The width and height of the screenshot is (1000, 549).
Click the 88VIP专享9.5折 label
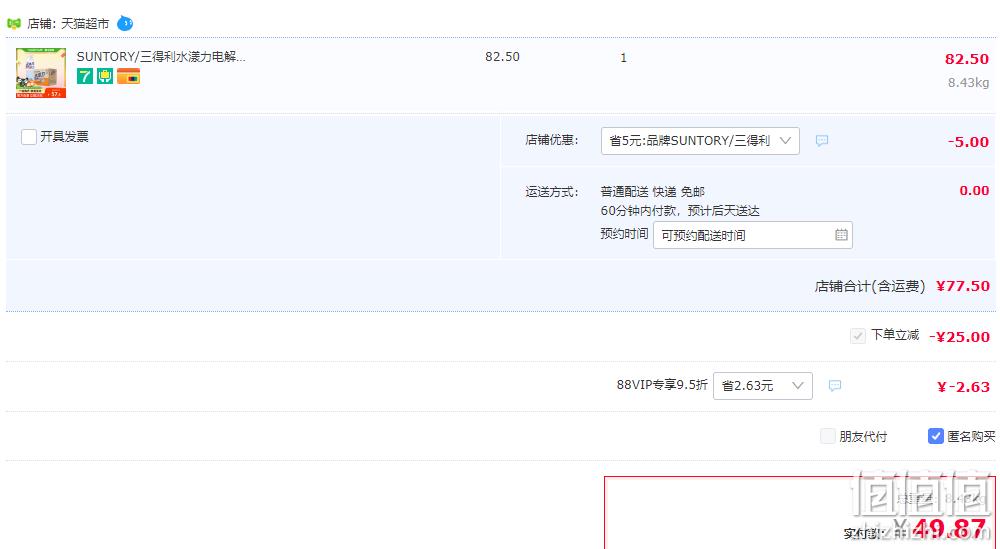[662, 384]
